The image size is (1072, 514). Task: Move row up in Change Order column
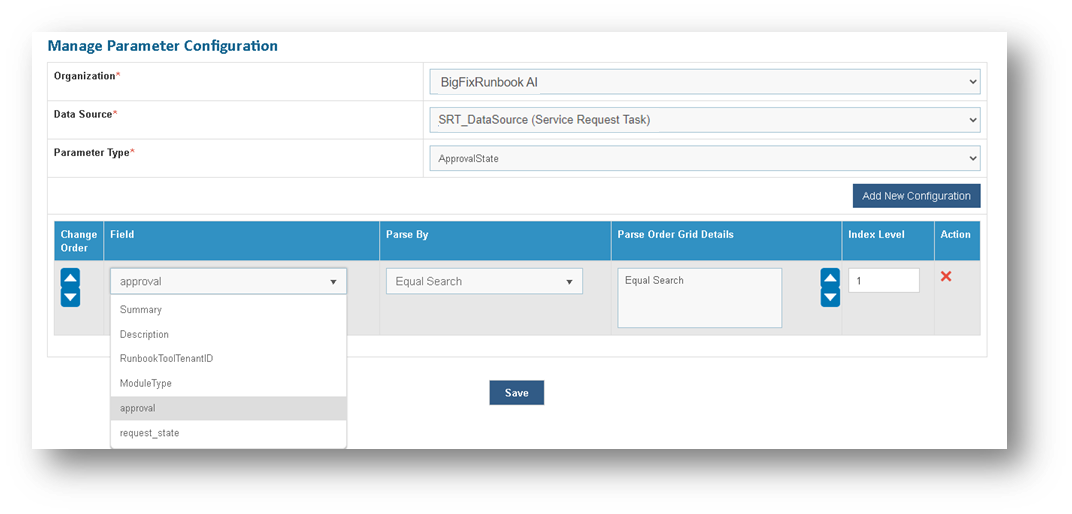[x=70, y=278]
